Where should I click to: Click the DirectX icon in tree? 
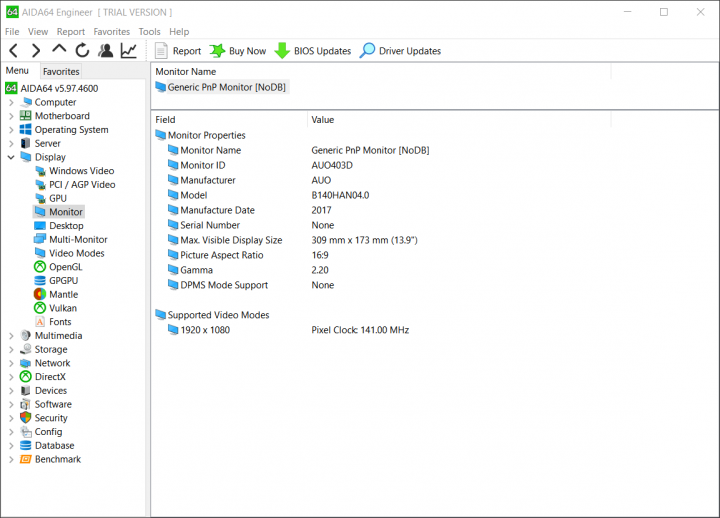(26, 377)
